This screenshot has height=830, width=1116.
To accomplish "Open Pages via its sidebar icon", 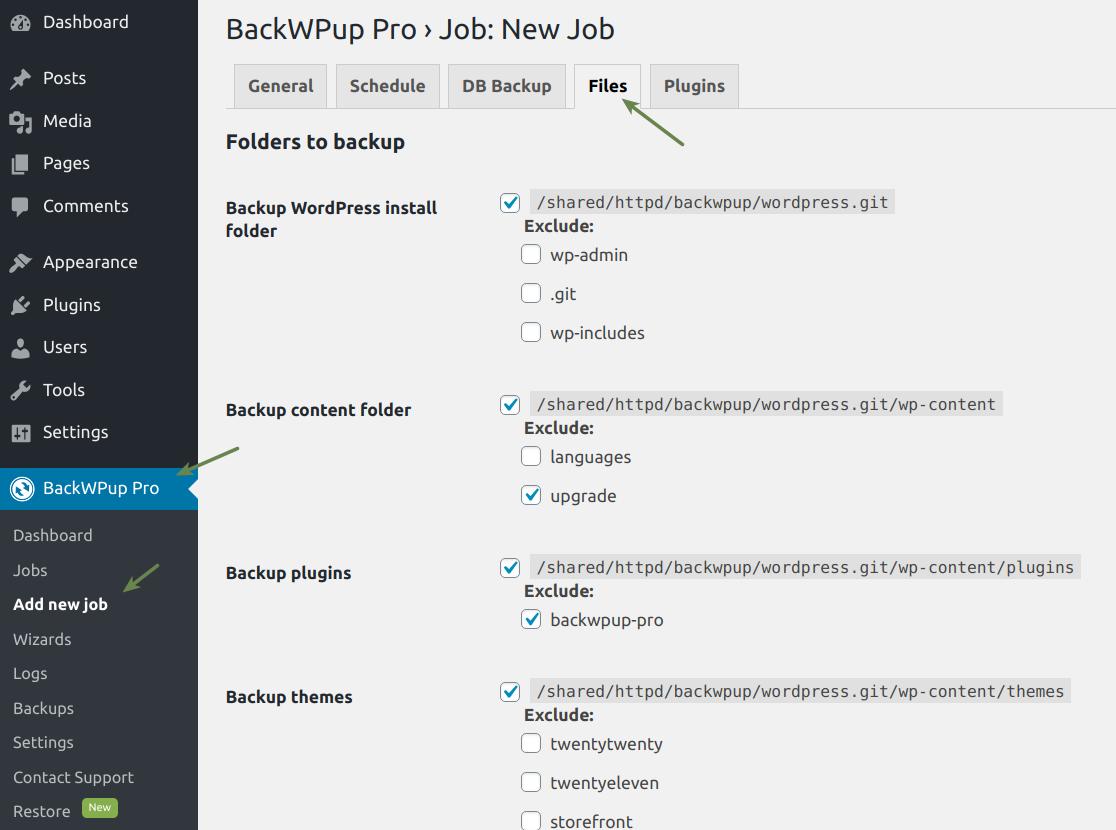I will 22,163.
